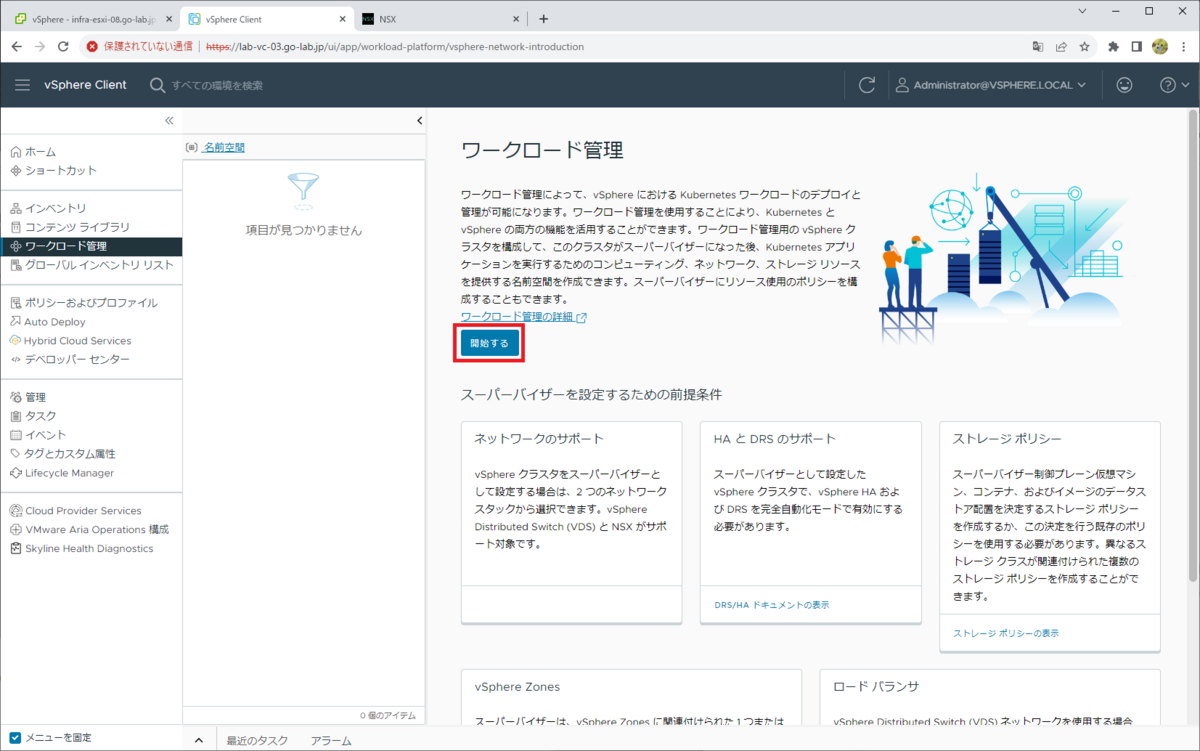Open the Administrator@VSPHERE.LOCAL user dropdown
The width and height of the screenshot is (1200, 751).
[x=990, y=85]
